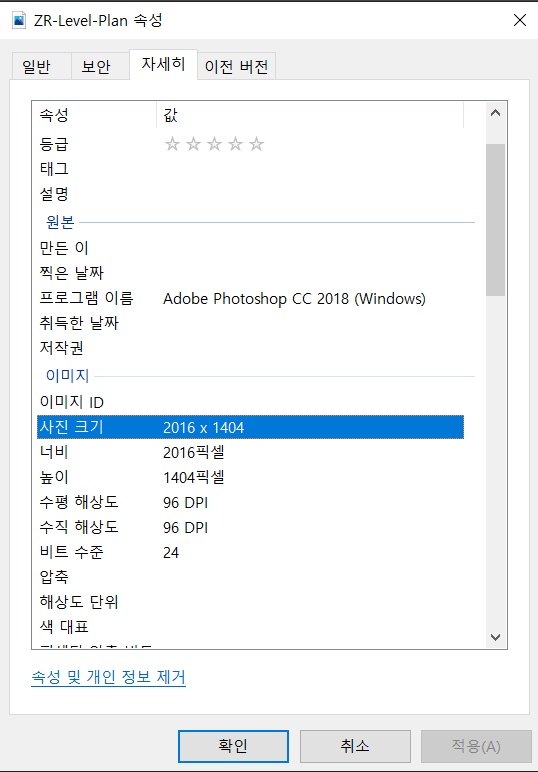Go to the 이전 버전 tab
Screen dimensions: 538x772
click(x=236, y=66)
